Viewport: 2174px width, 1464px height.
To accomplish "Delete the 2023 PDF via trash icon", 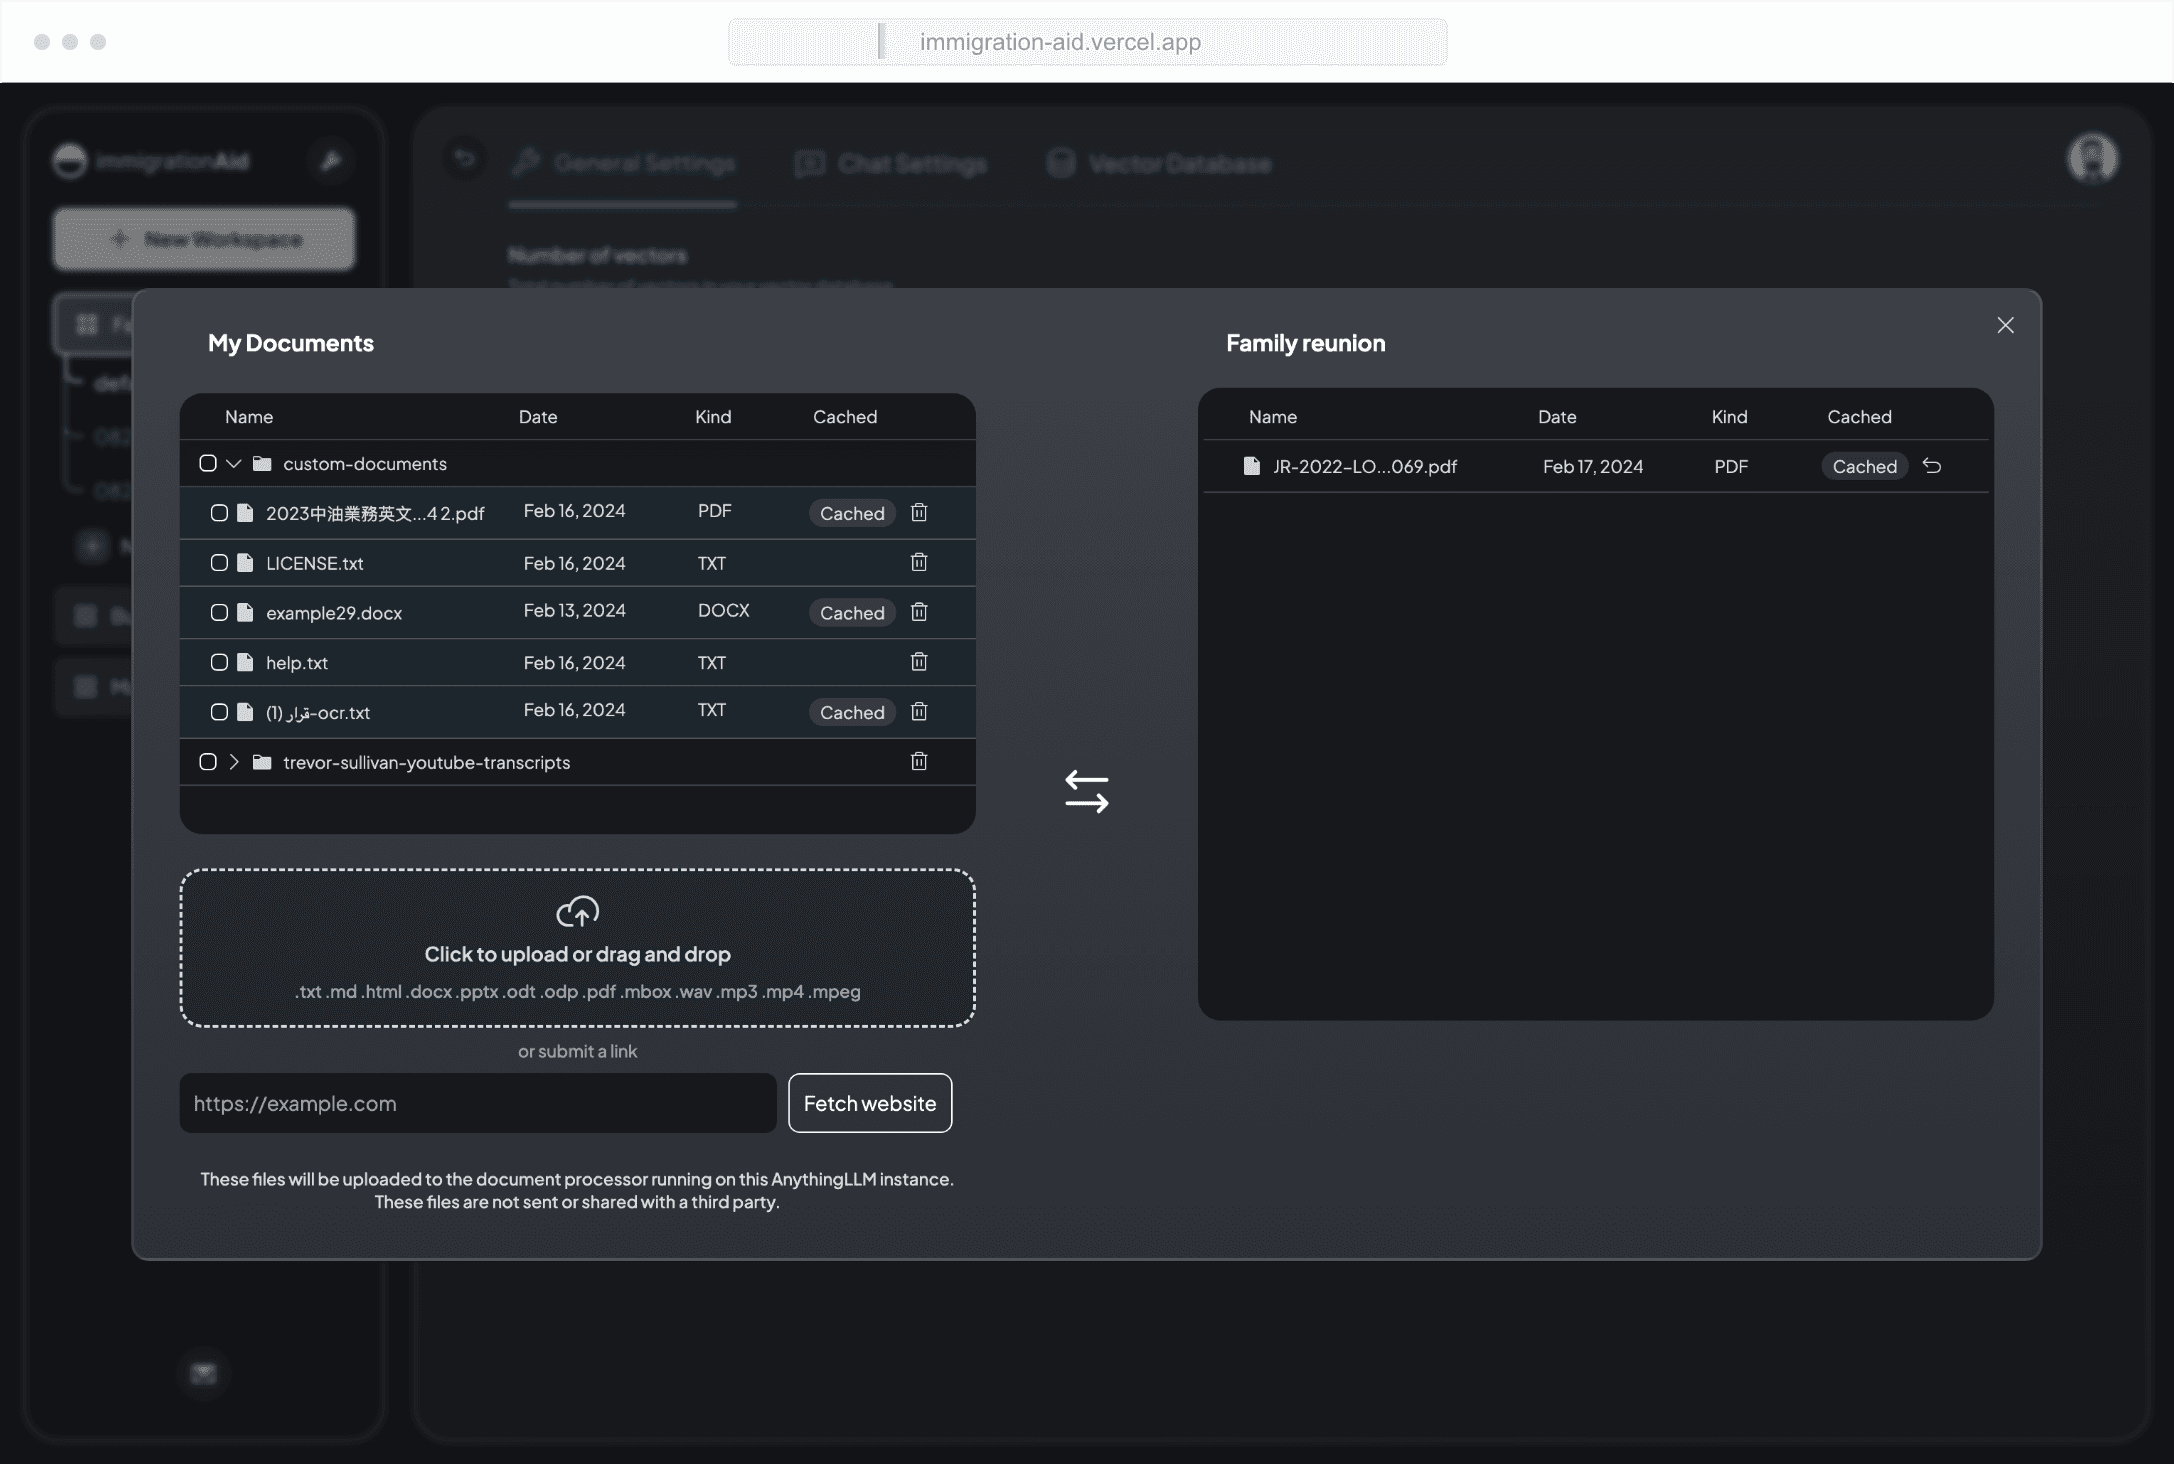I will click(x=919, y=513).
